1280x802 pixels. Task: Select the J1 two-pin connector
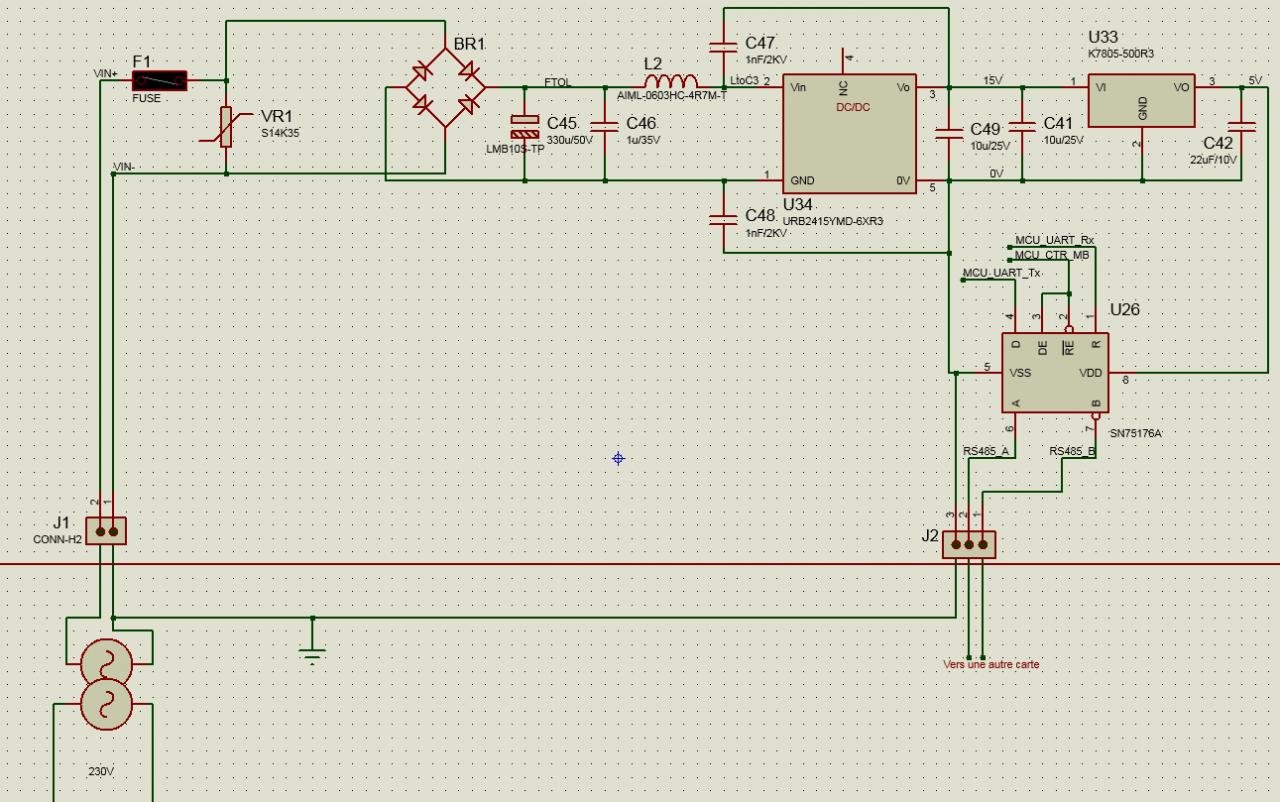pyautogui.click(x=106, y=530)
